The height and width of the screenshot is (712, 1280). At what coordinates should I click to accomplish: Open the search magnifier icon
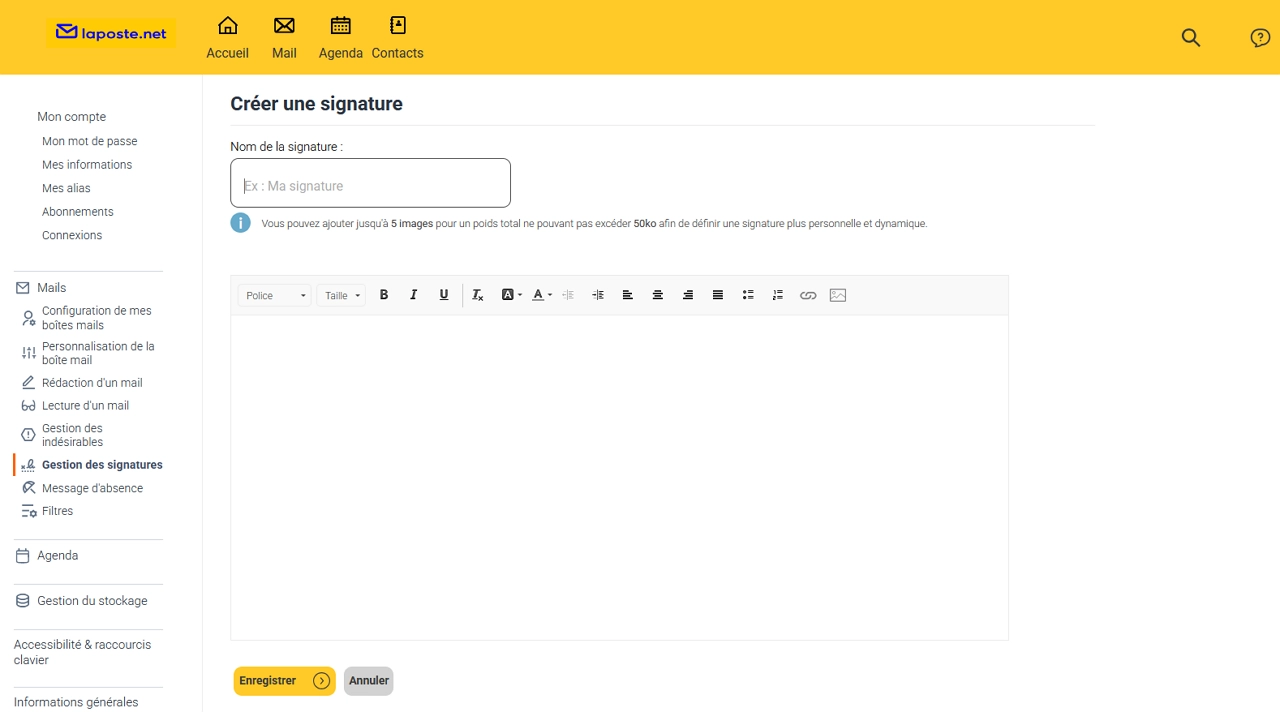click(x=1190, y=38)
